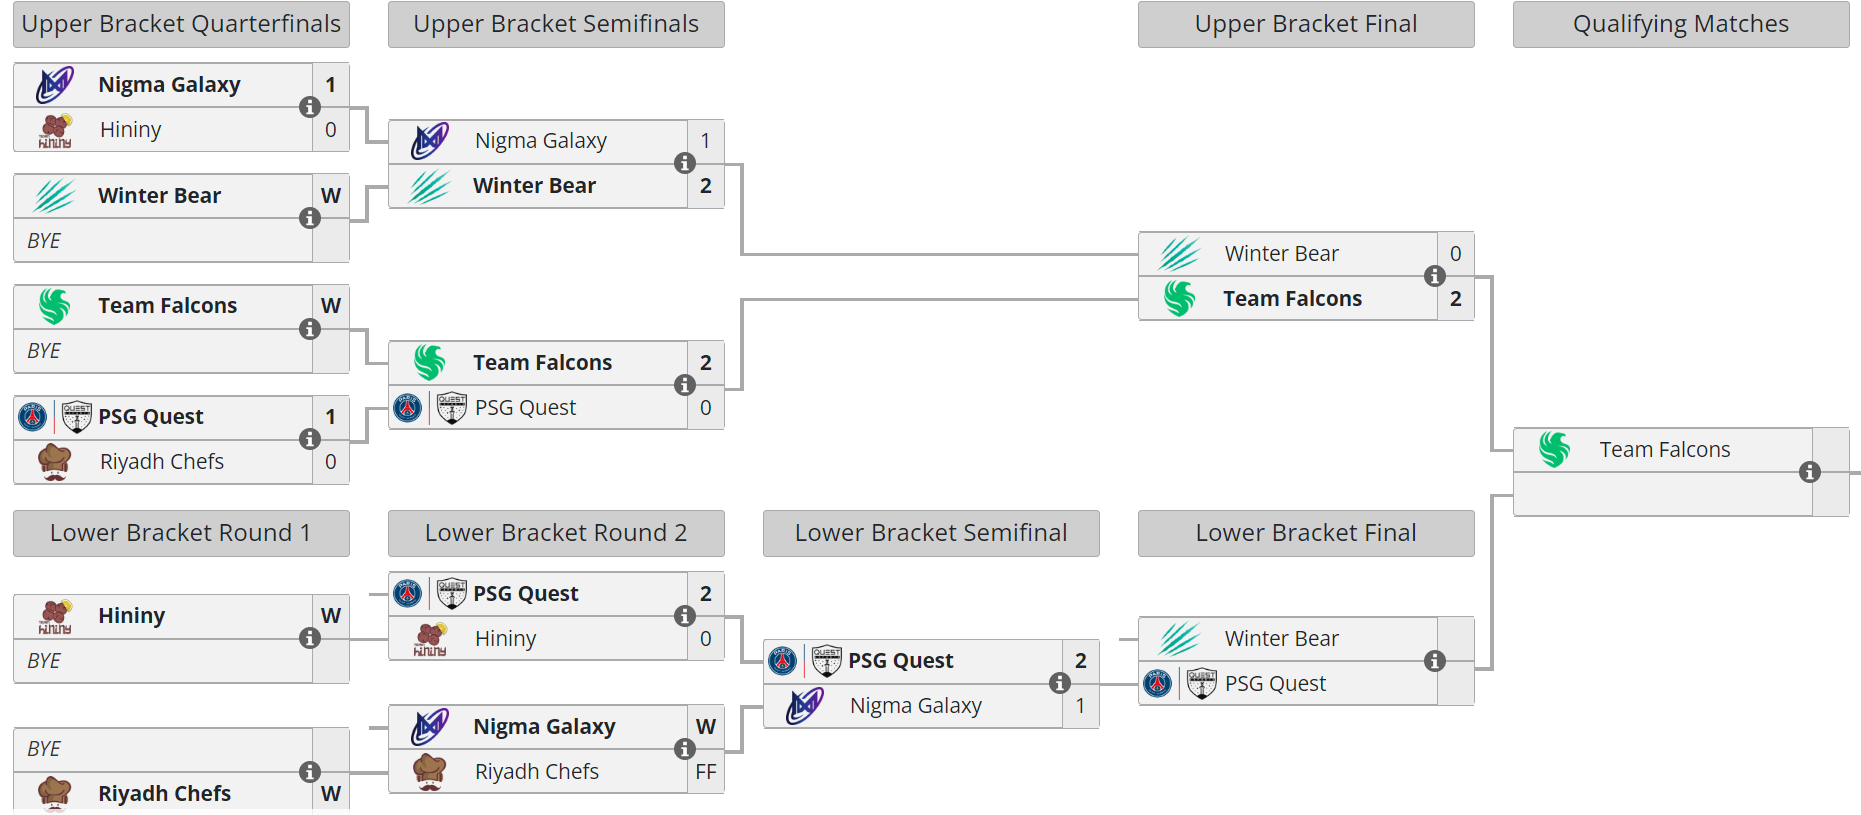Screen dimensions: 1861x815
Task: Open Team Falcons link in Qualifying Matches
Action: point(1664,450)
